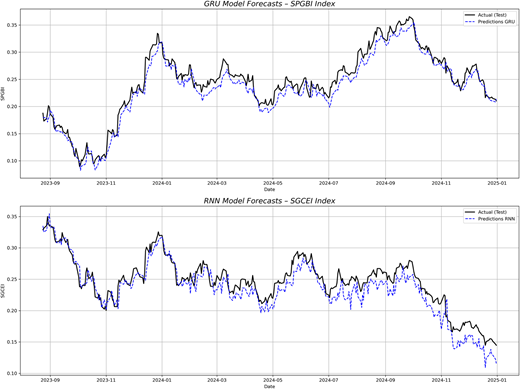Click y-tick '0.25' on SGCEI chart
The image size is (520, 389).
(12, 279)
